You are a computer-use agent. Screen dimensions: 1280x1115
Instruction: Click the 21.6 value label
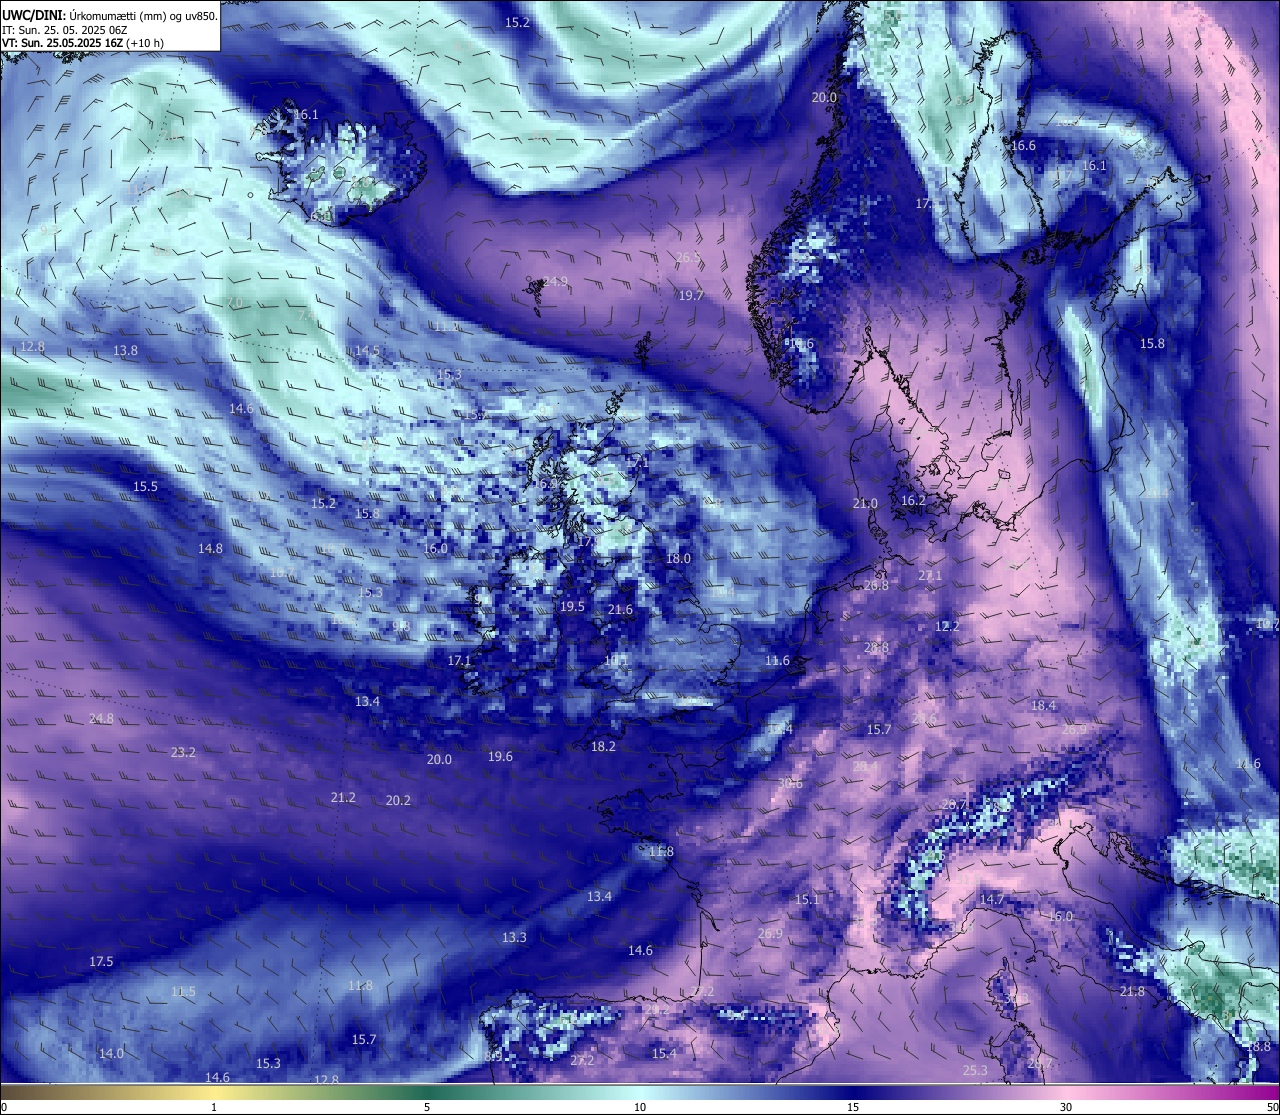tap(620, 609)
